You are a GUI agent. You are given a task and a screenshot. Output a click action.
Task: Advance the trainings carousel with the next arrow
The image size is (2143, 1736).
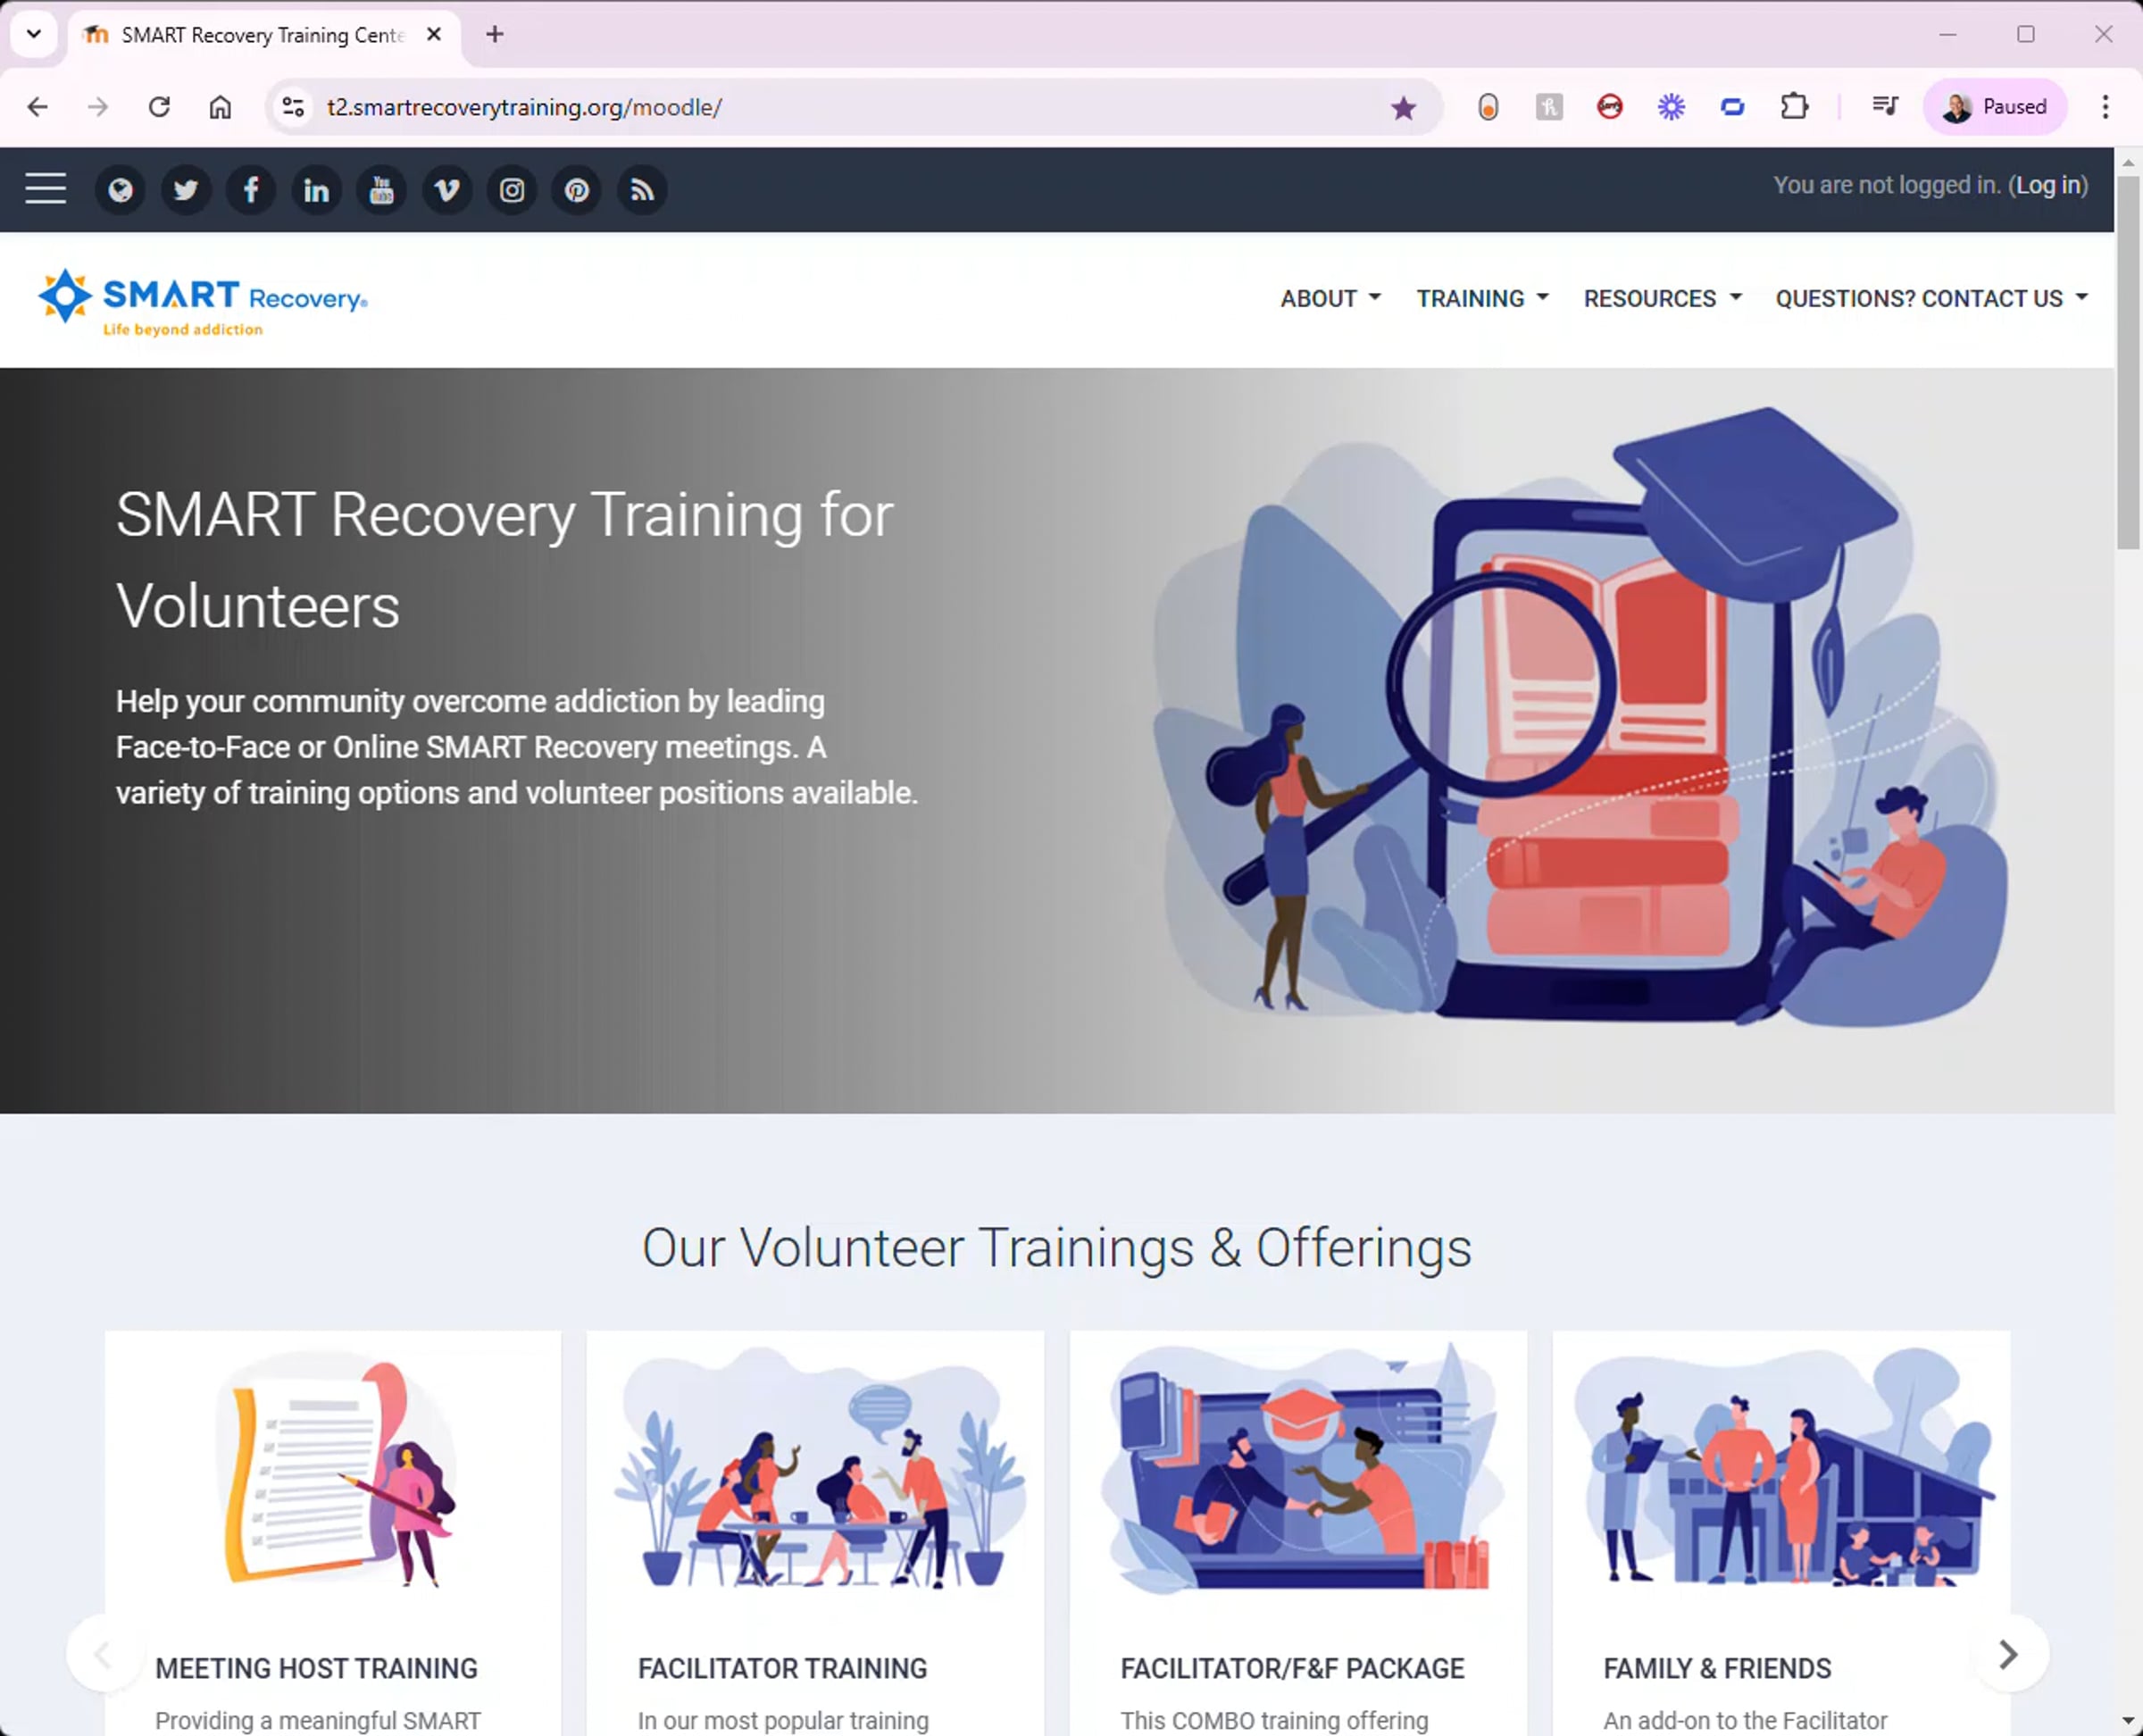[2008, 1654]
